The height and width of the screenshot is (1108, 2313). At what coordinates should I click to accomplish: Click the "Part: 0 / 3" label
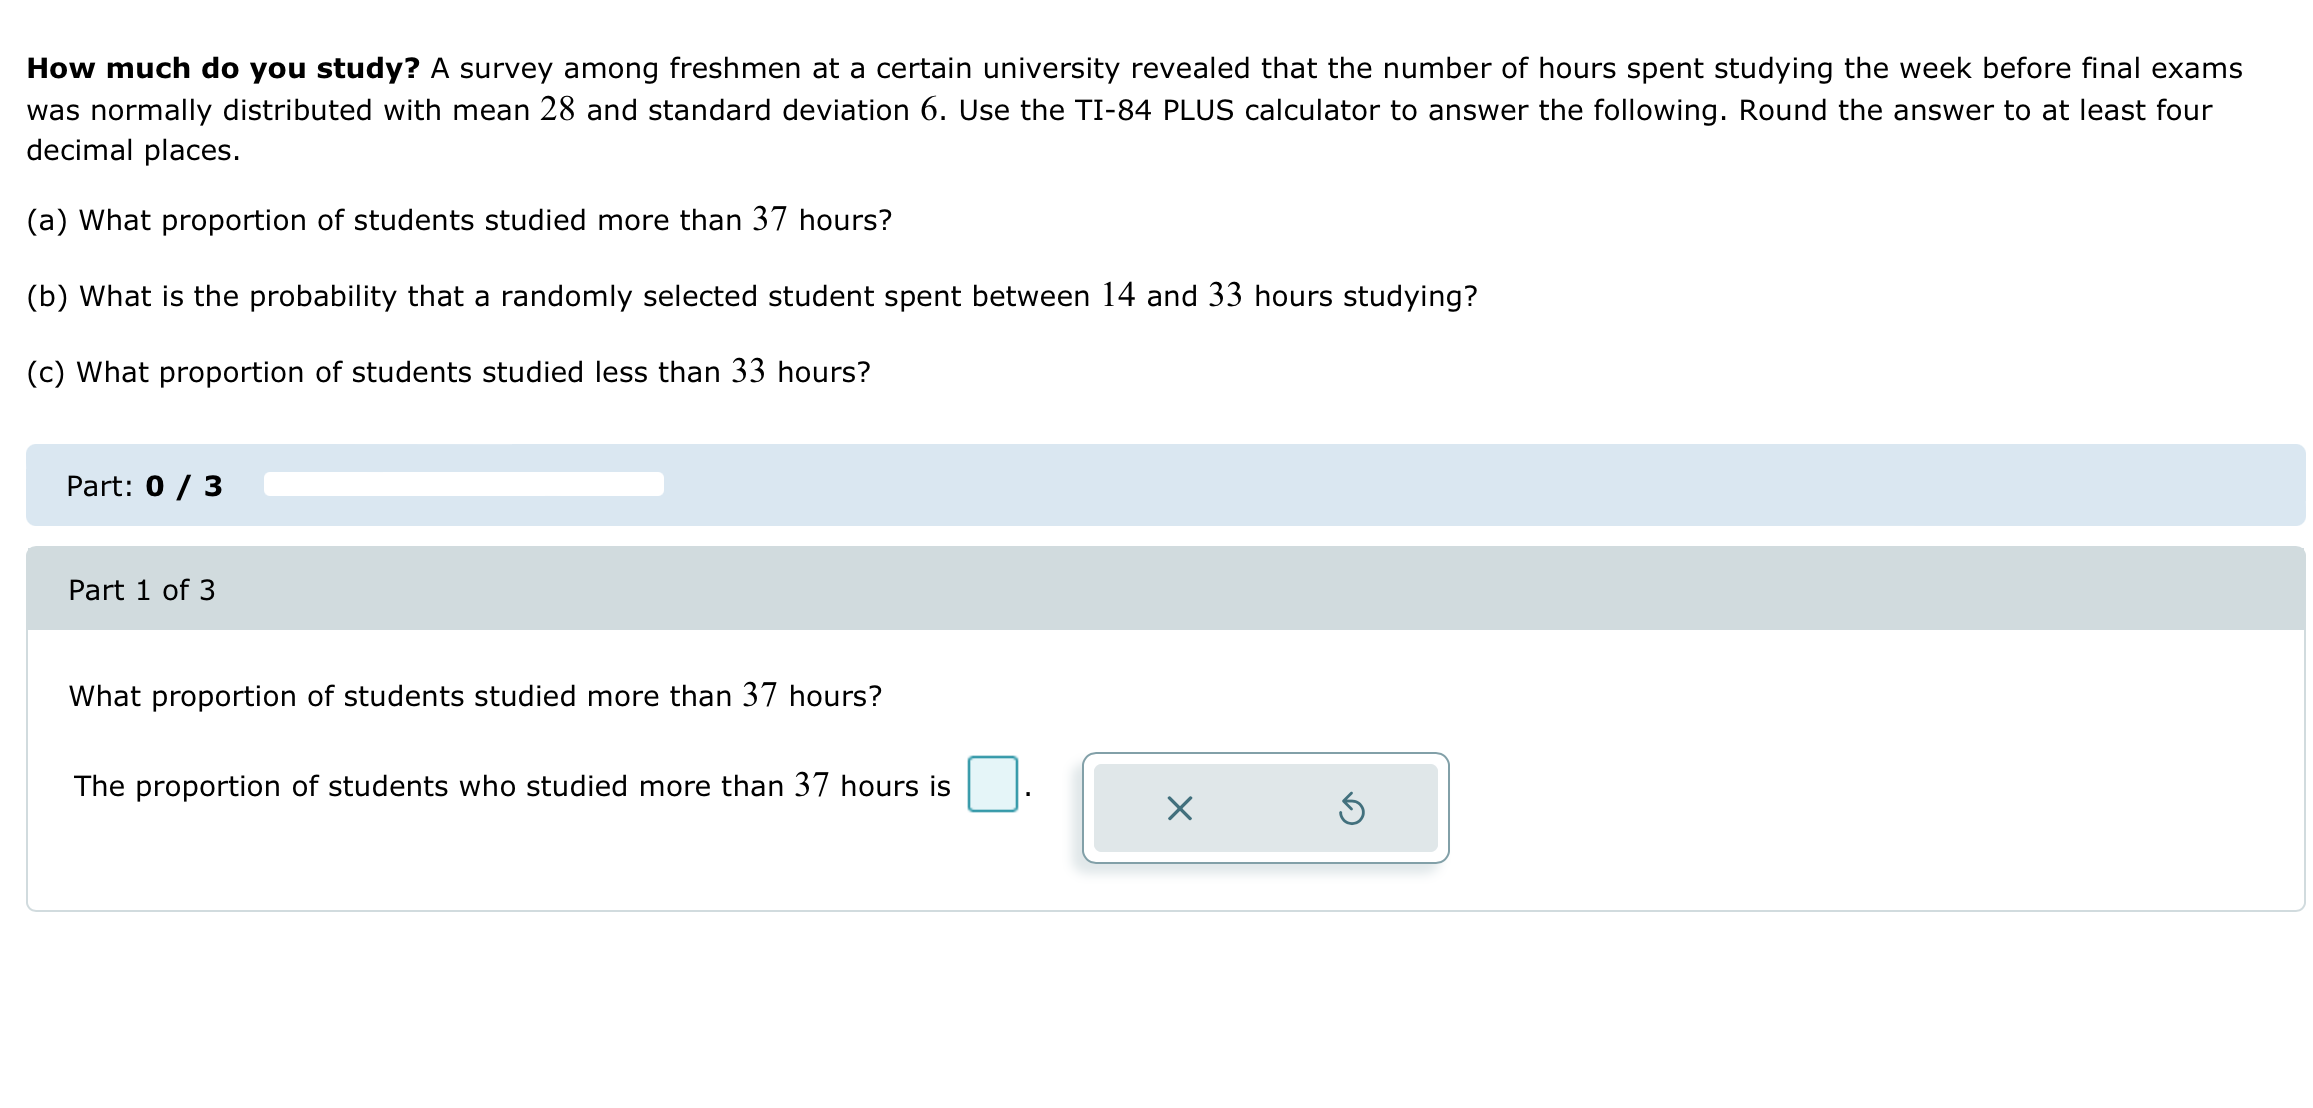(144, 486)
